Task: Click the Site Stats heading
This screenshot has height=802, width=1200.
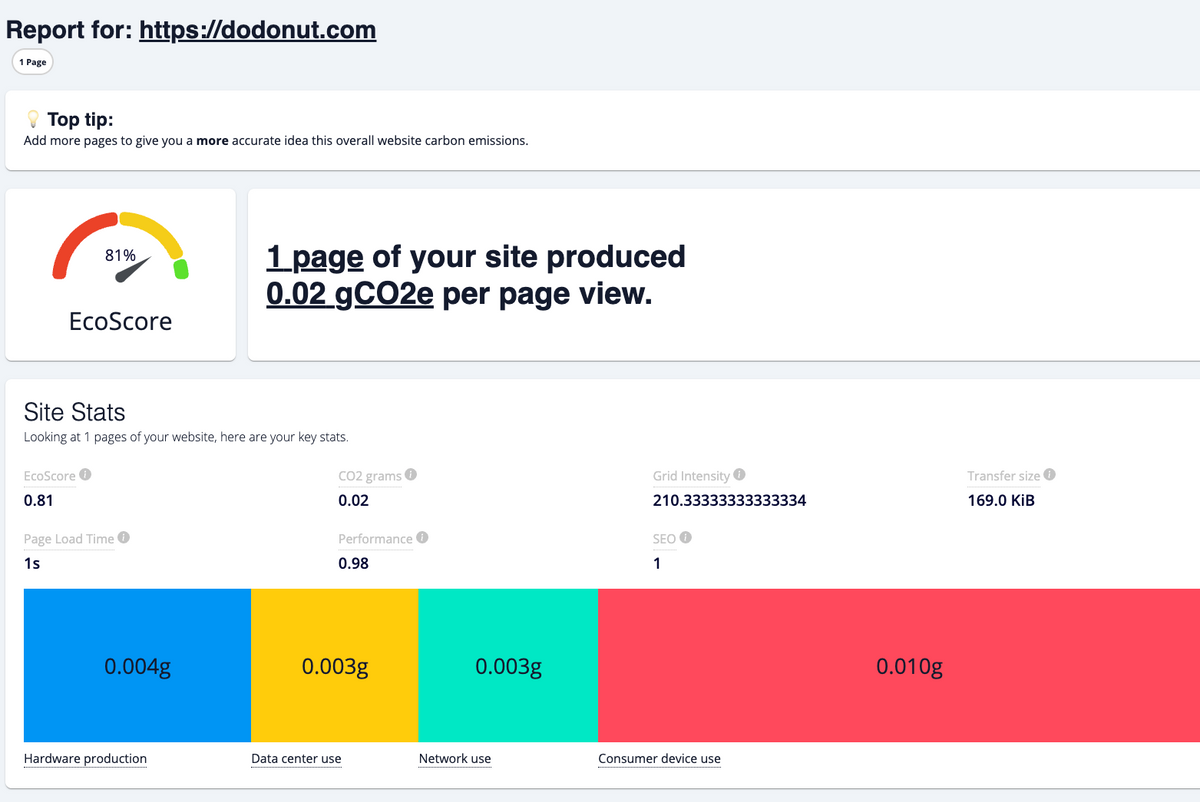Action: (75, 412)
